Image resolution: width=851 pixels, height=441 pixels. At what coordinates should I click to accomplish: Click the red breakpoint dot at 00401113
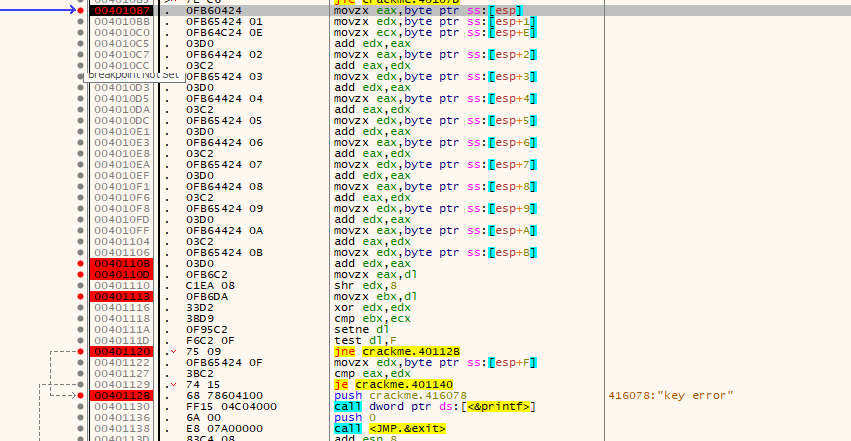pyautogui.click(x=81, y=296)
